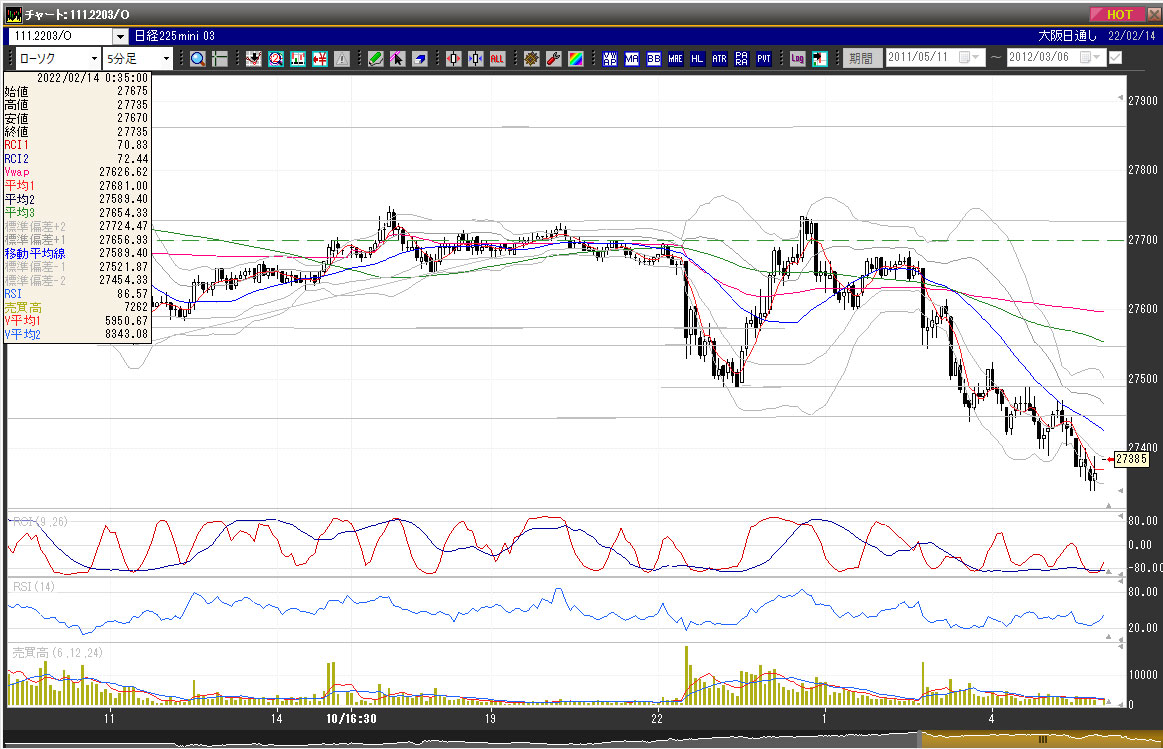Open the rainbow color settings icon
Image resolution: width=1163 pixels, height=749 pixels.
(x=576, y=59)
